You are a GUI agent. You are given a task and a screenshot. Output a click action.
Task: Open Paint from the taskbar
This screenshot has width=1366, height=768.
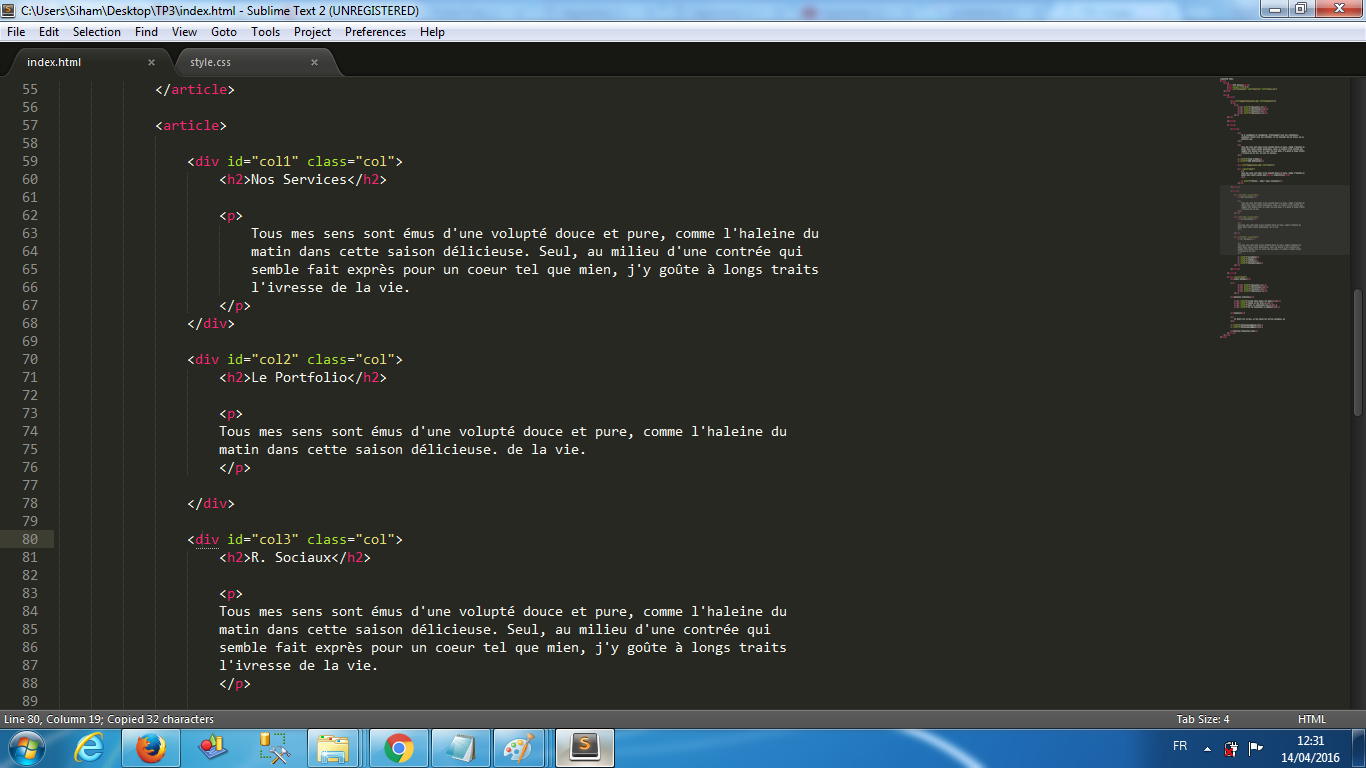click(x=519, y=747)
